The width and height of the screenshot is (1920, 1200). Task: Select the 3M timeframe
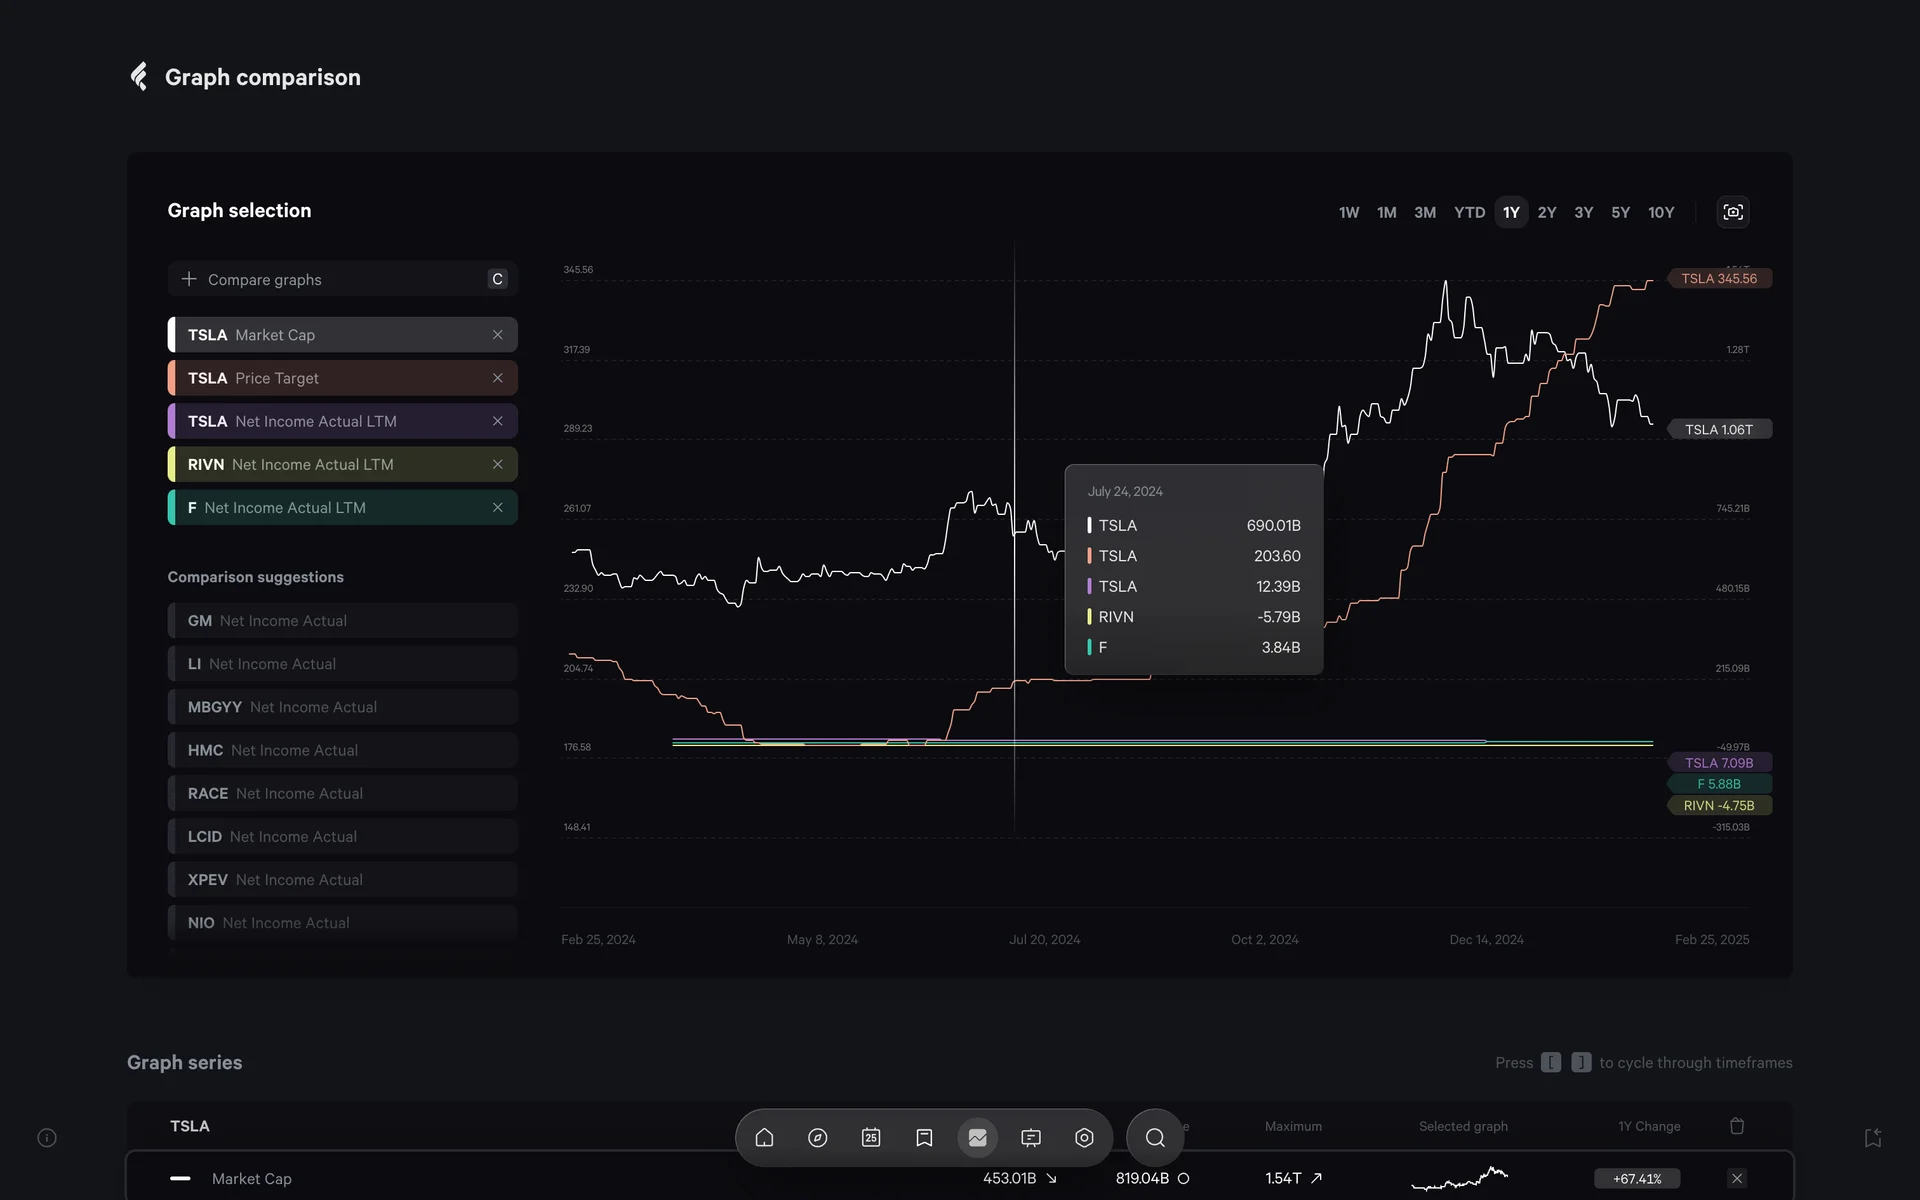1424,212
